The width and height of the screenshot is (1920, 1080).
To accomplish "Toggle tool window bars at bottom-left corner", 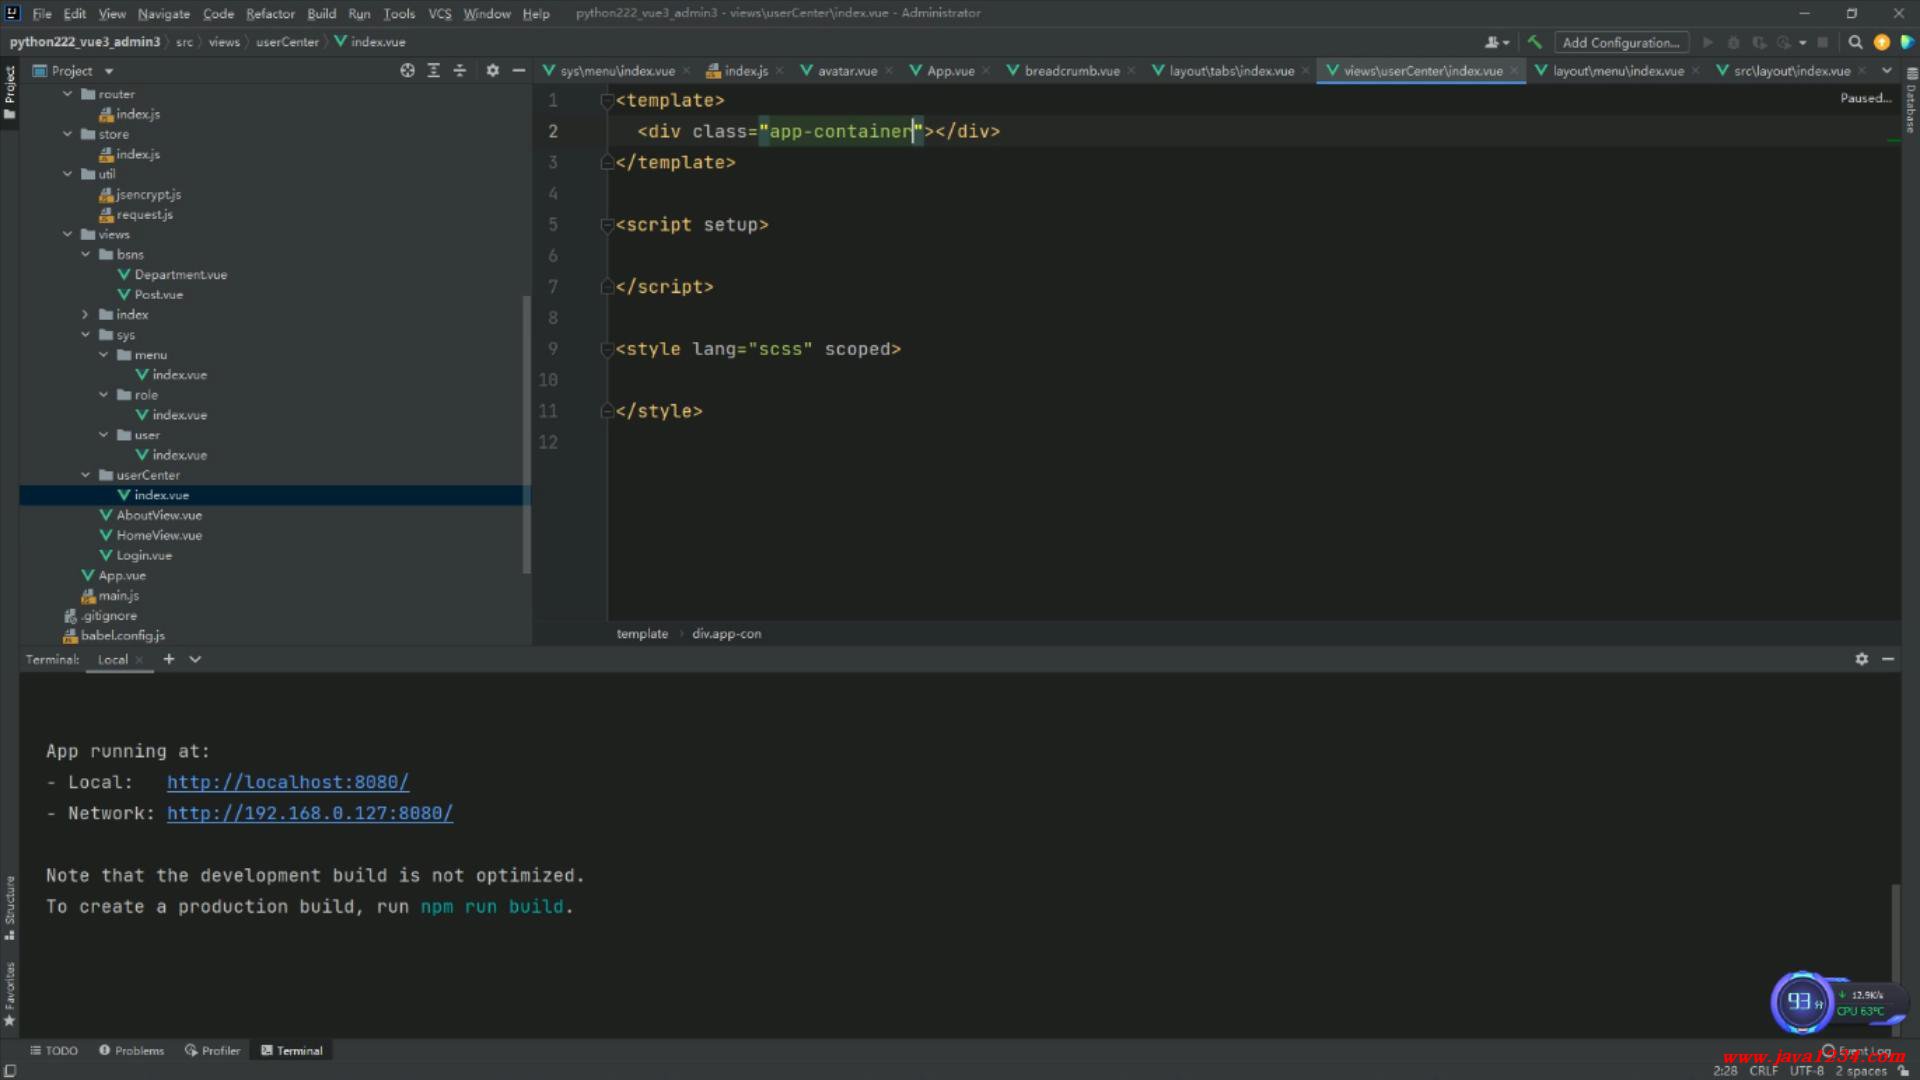I will click(10, 1070).
